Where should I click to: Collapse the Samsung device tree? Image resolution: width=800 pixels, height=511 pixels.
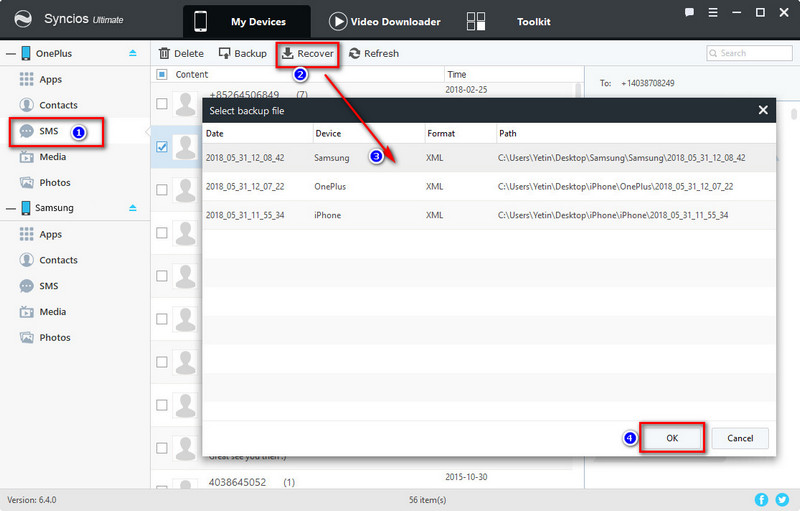click(11, 209)
